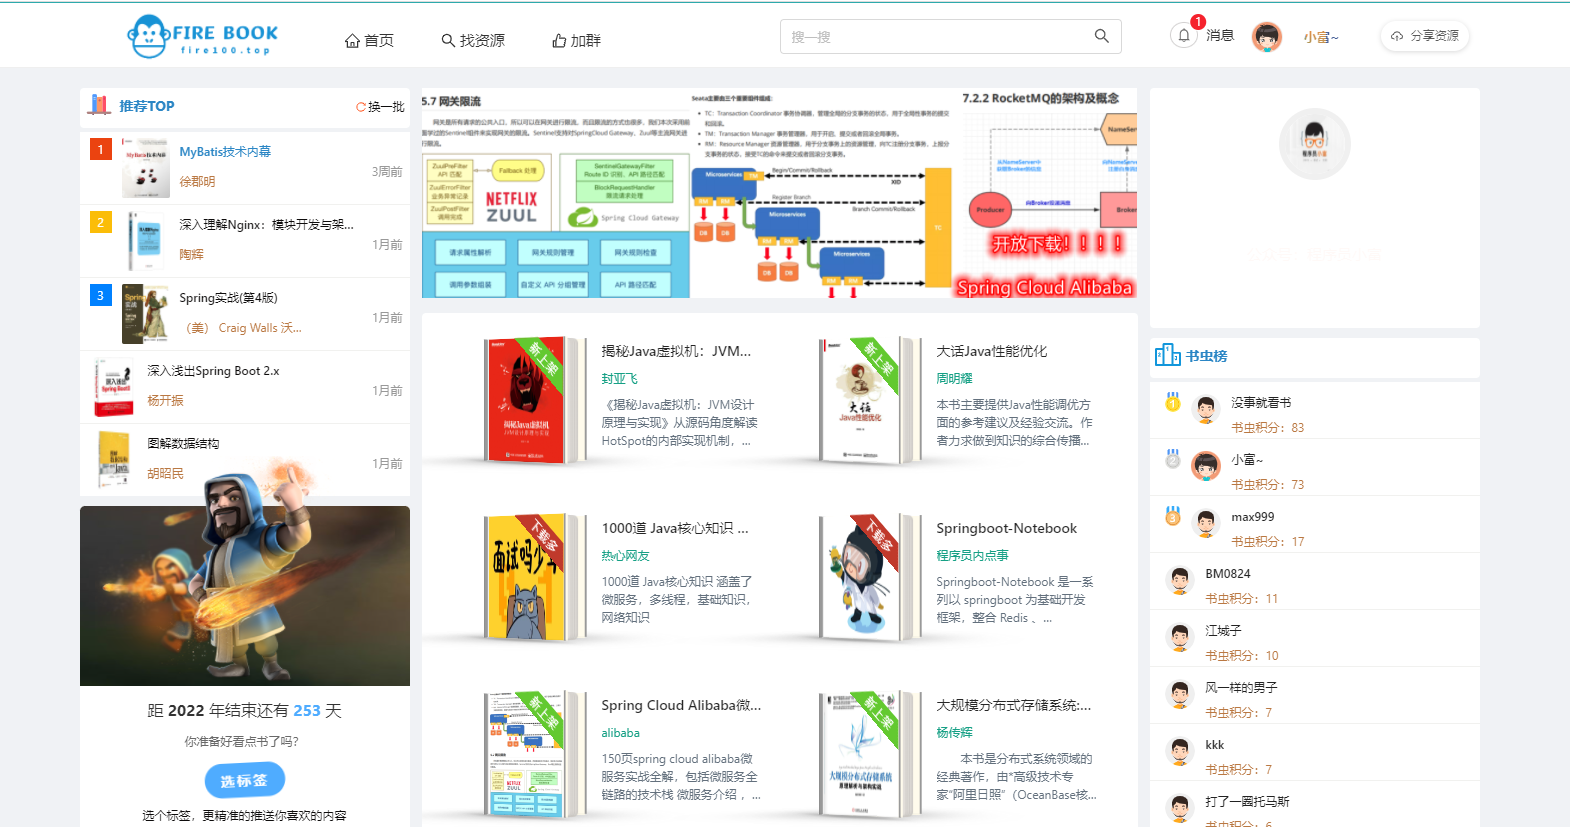The width and height of the screenshot is (1570, 827).
Task: Click the 分享资源 button
Action: click(x=1425, y=36)
